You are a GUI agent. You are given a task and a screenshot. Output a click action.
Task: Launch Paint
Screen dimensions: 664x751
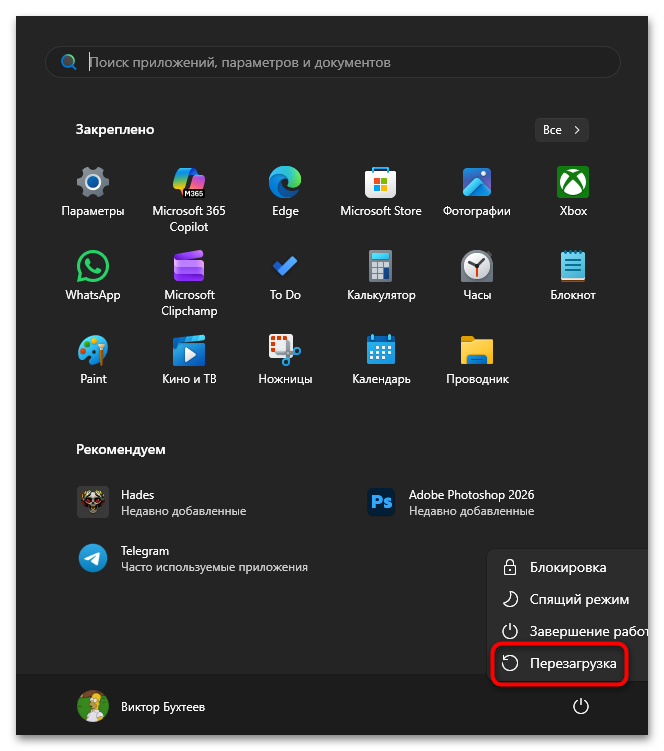coord(93,360)
